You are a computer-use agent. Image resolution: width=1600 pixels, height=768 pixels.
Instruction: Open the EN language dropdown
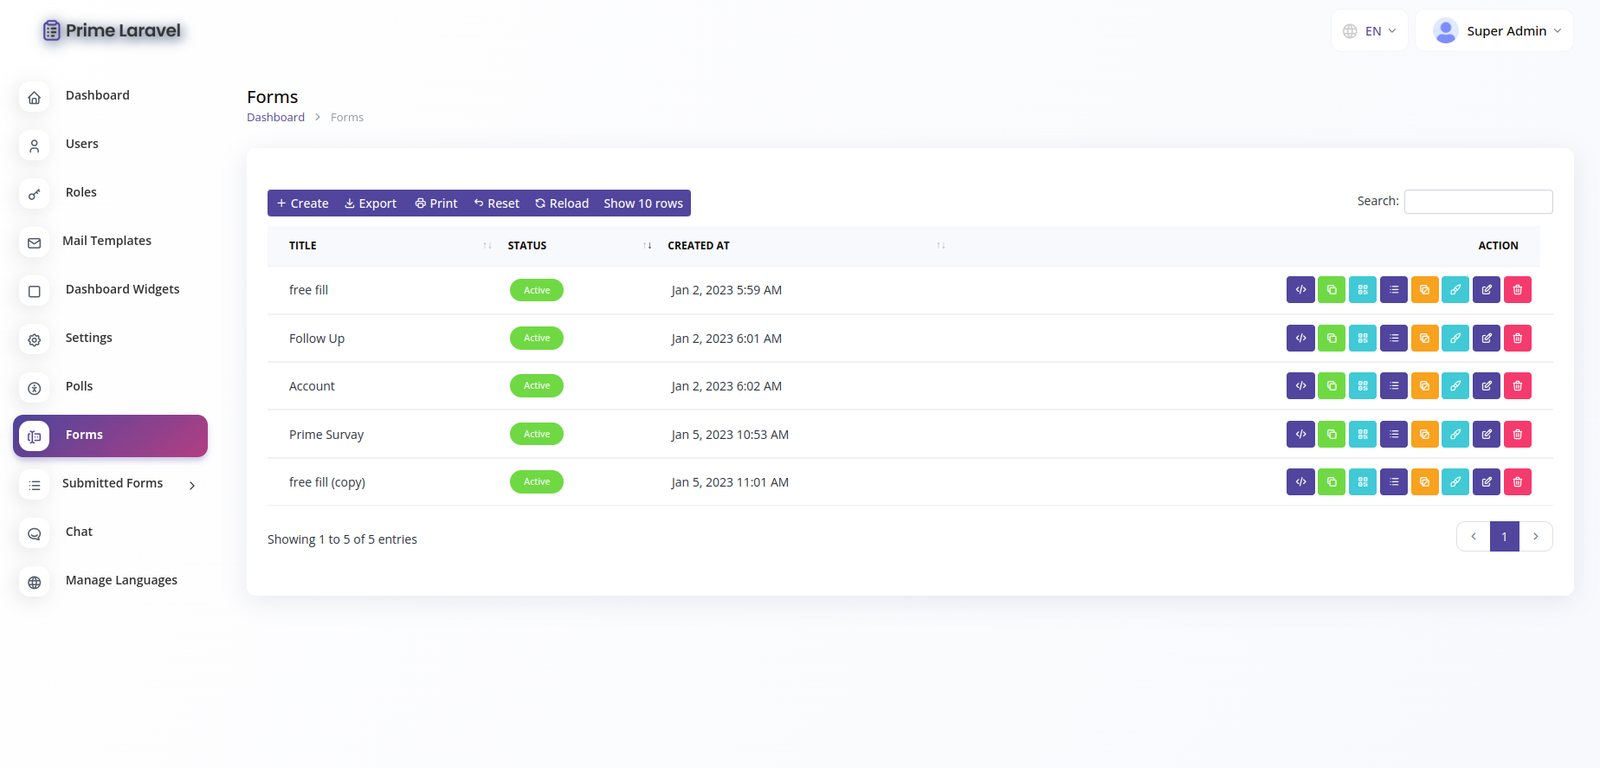1369,31
